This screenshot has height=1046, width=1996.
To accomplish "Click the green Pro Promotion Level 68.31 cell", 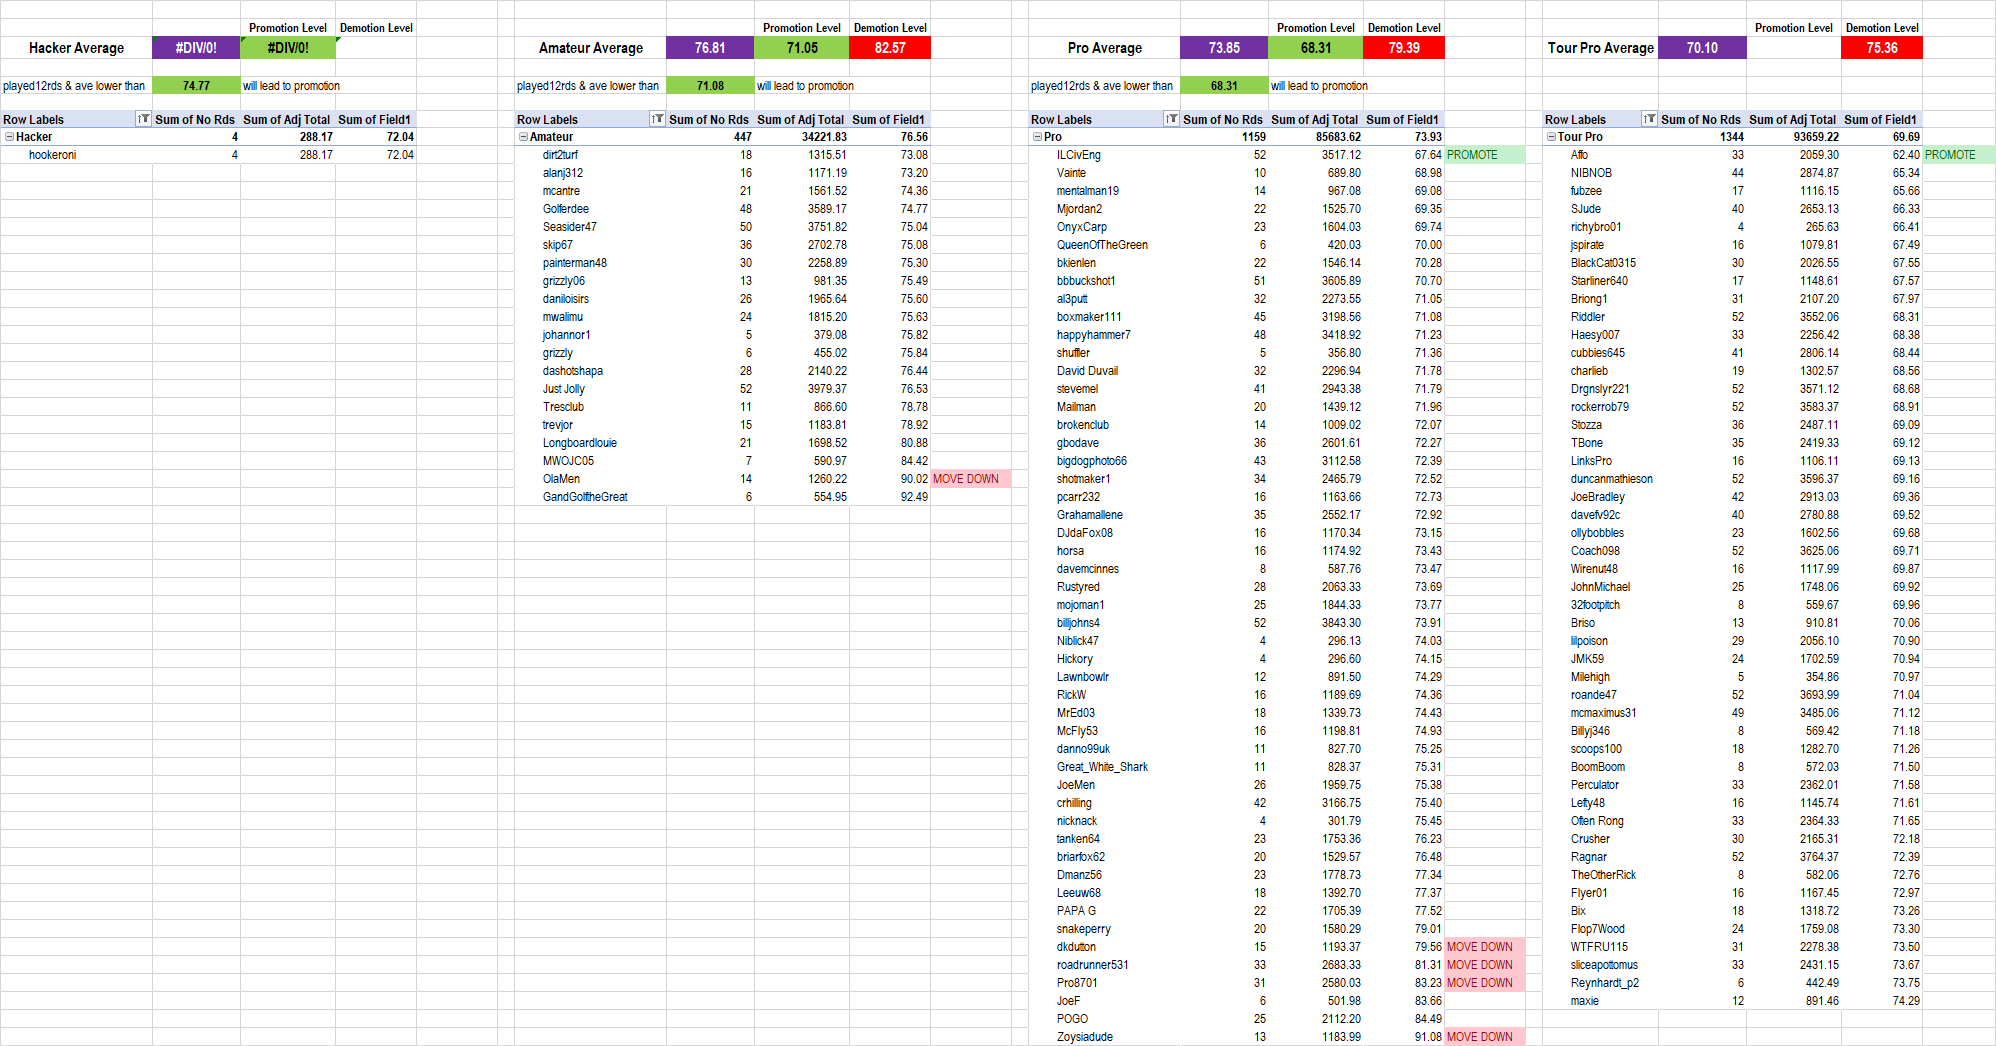I will (x=1315, y=48).
